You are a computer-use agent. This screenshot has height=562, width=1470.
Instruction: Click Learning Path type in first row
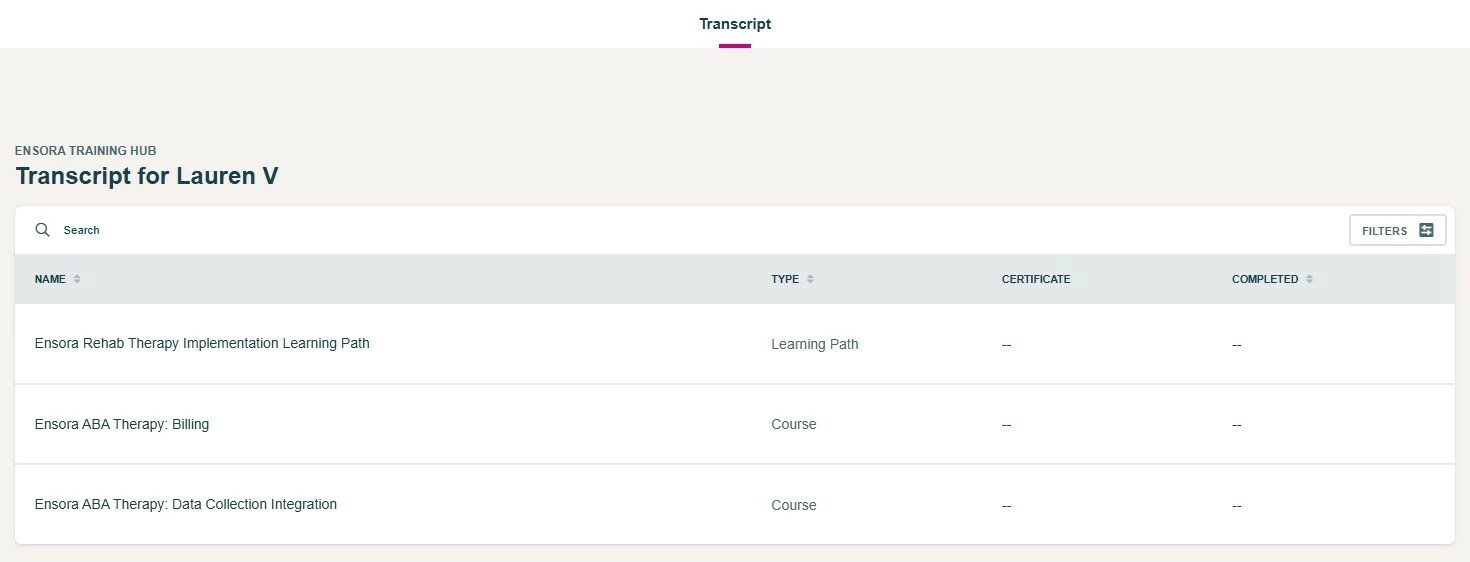point(815,344)
